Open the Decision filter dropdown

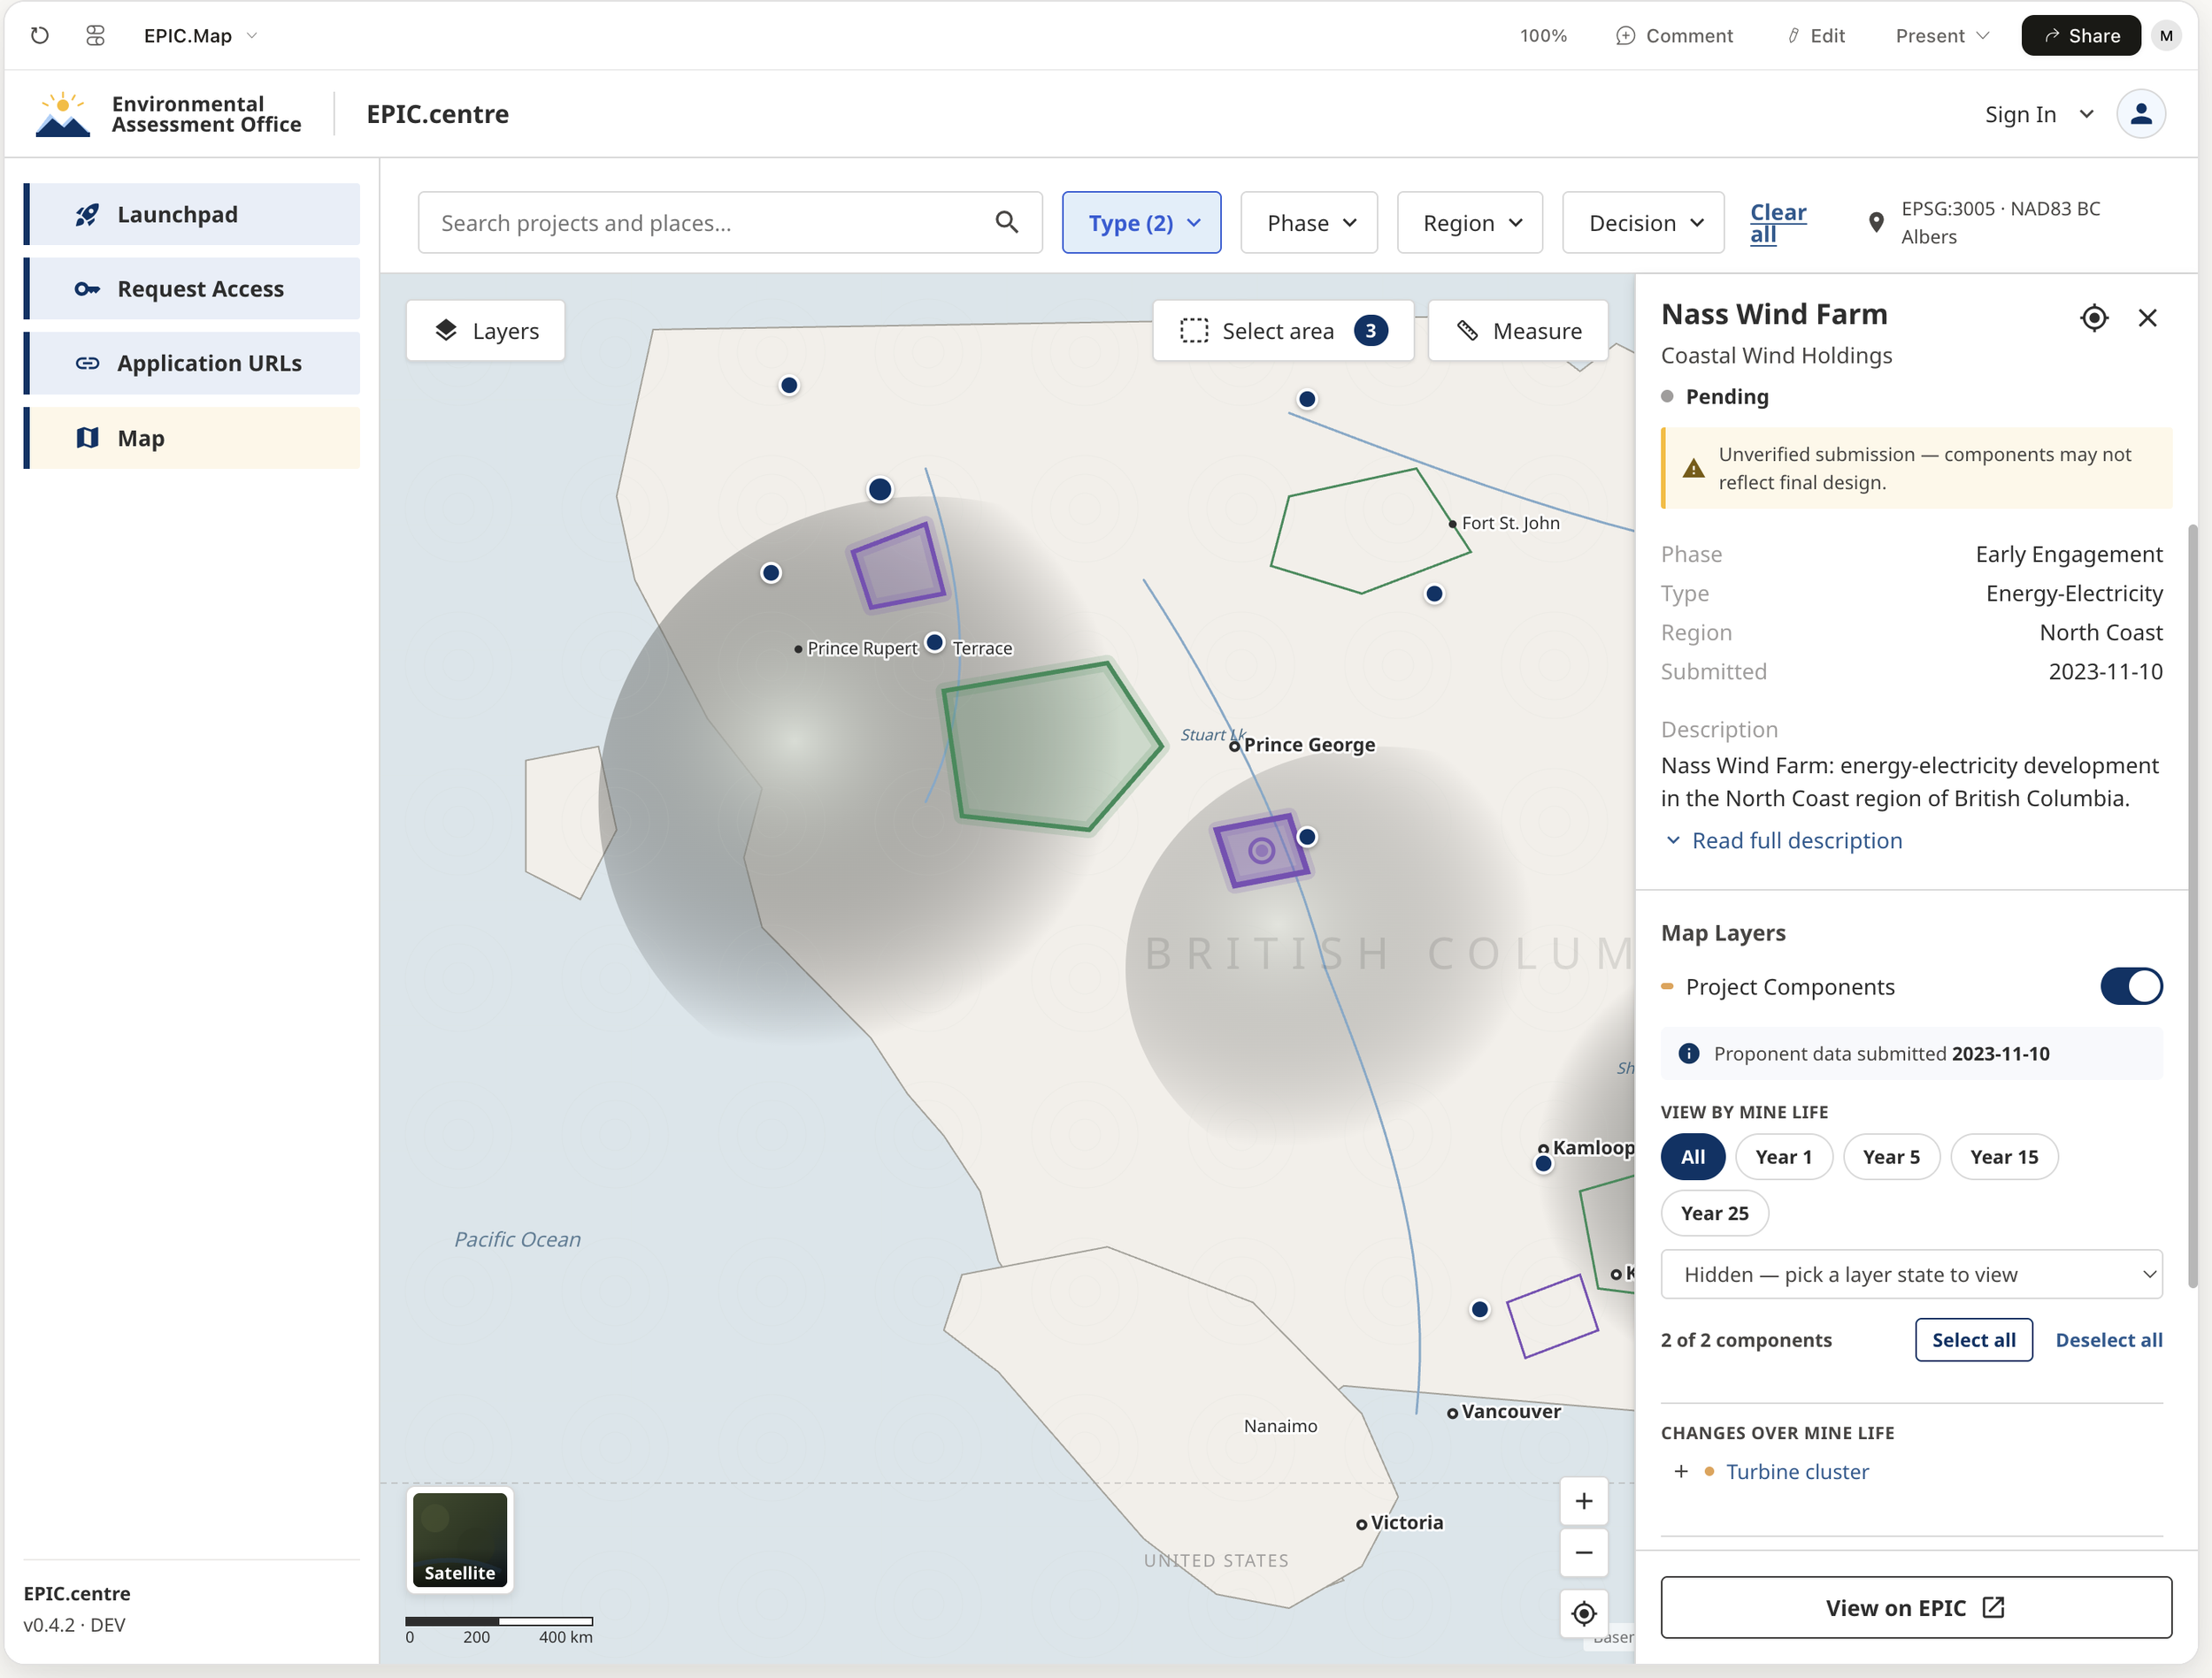(1643, 223)
